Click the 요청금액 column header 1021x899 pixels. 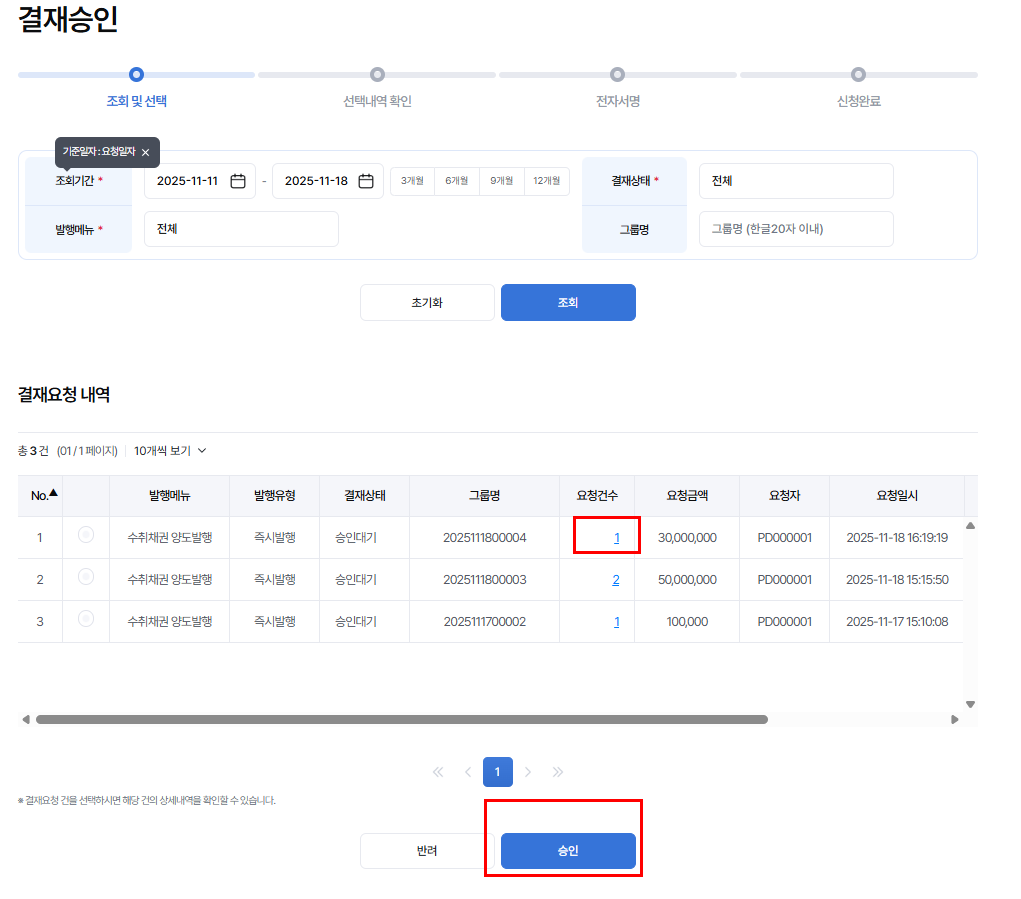pyautogui.click(x=687, y=496)
